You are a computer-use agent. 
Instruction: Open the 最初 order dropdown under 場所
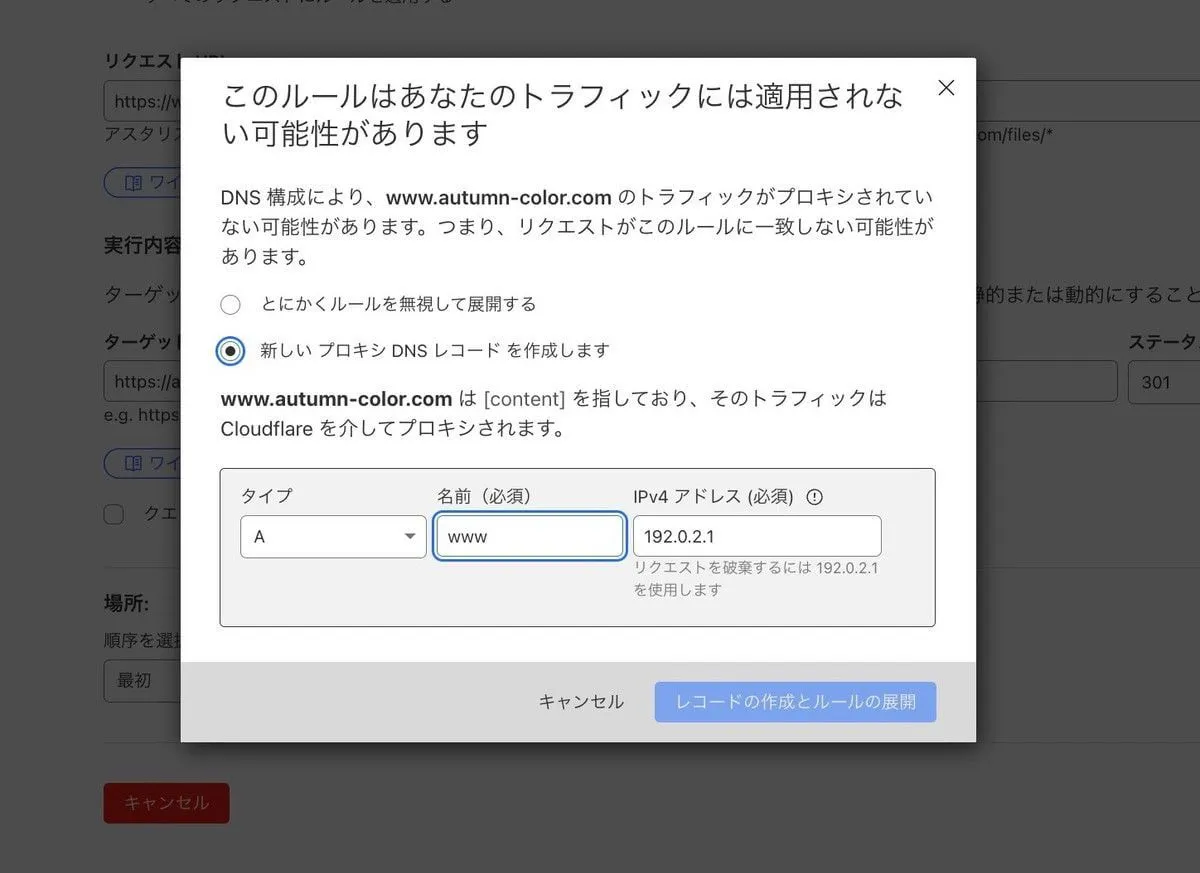(x=142, y=680)
